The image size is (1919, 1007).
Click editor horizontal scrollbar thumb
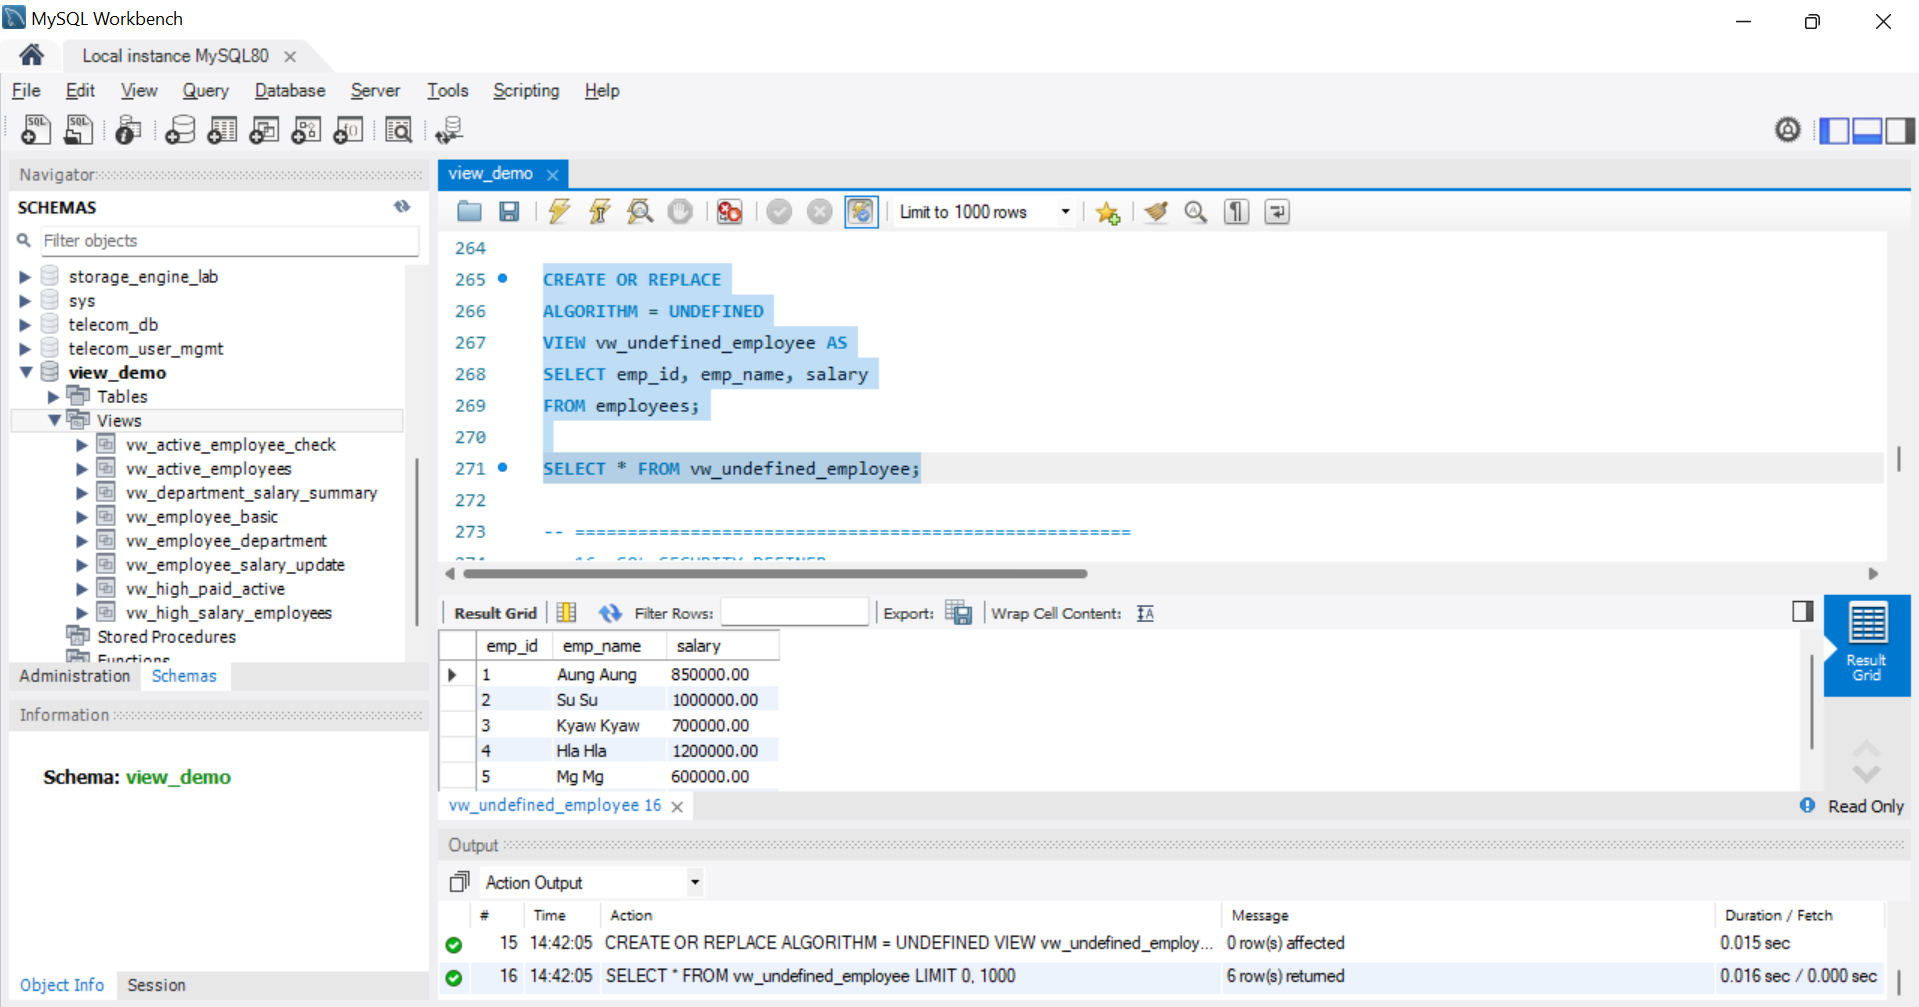tap(775, 574)
